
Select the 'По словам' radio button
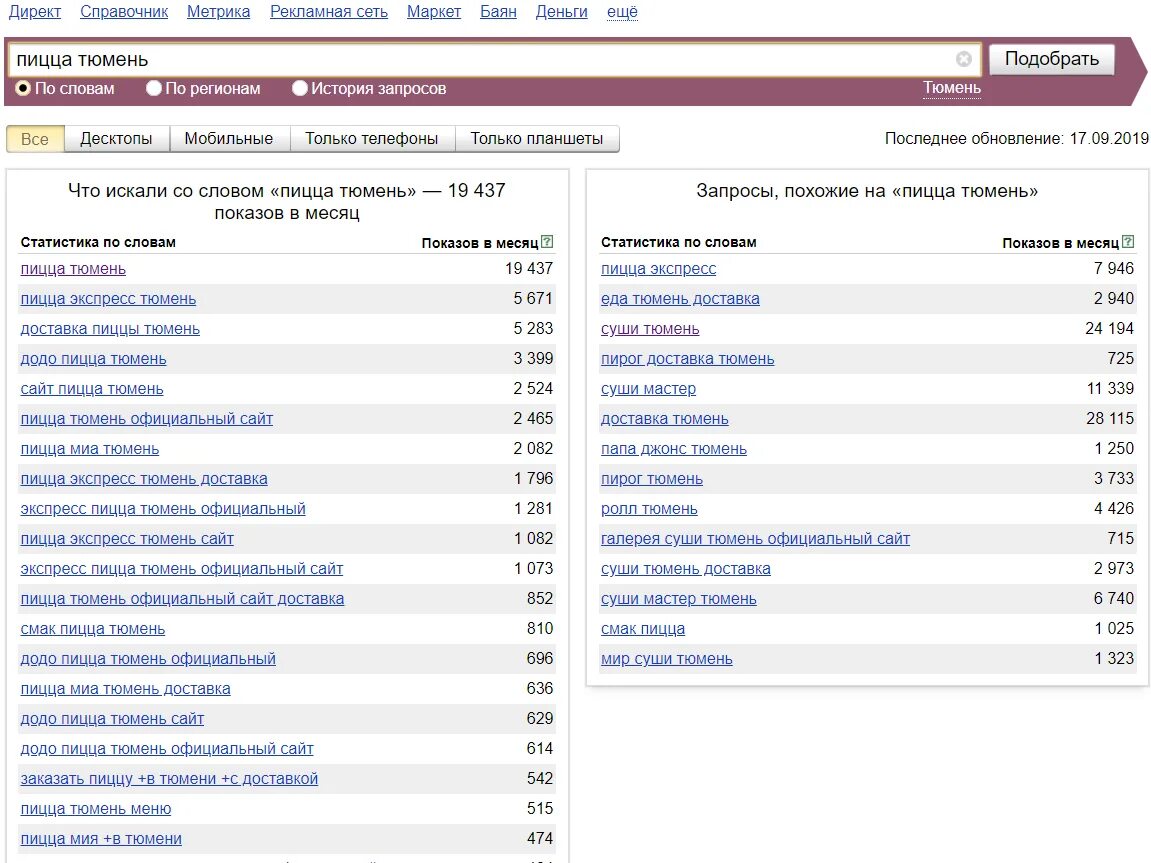click(x=23, y=88)
